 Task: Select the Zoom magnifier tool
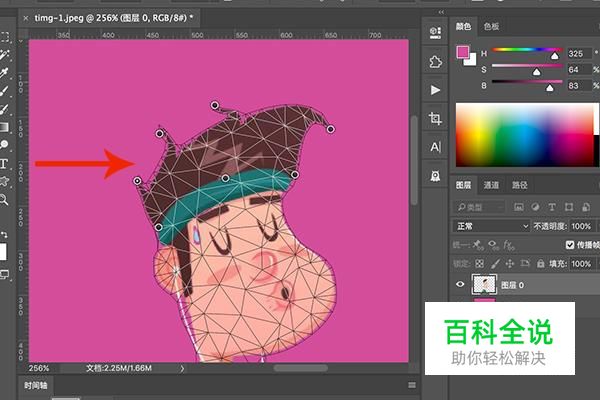coord(4,199)
